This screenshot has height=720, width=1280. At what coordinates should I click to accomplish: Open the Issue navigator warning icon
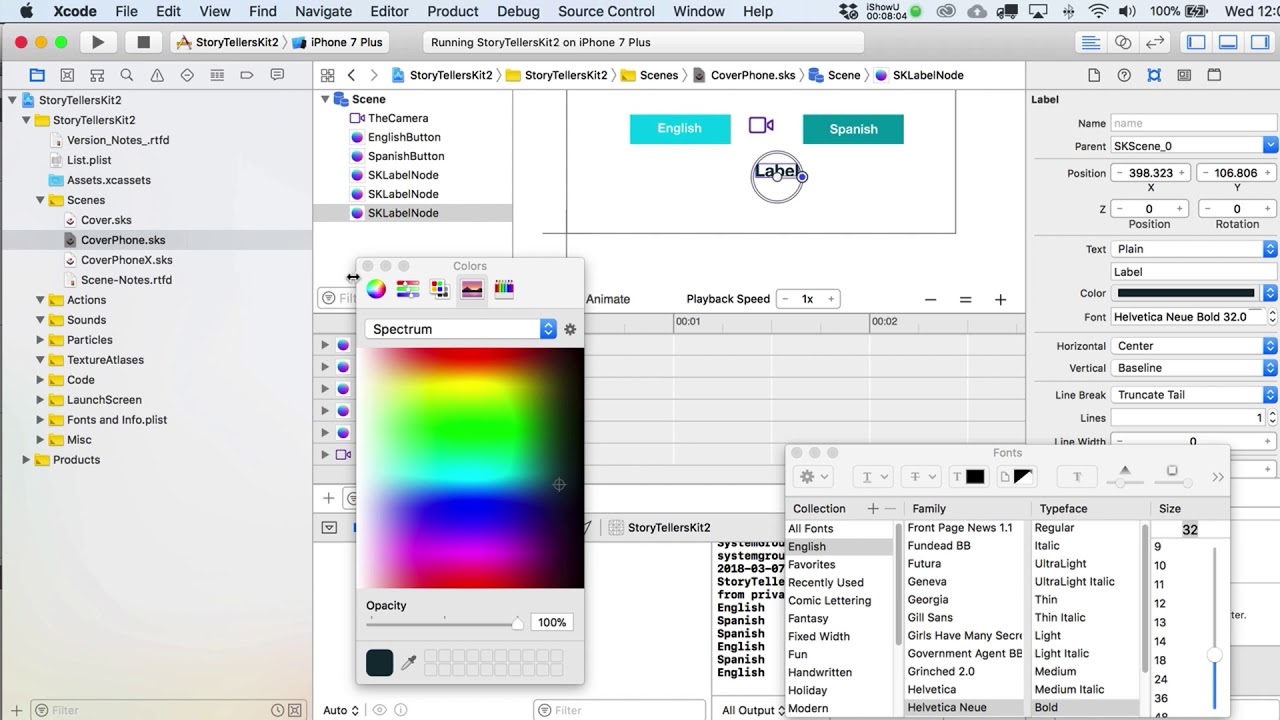pyautogui.click(x=157, y=75)
